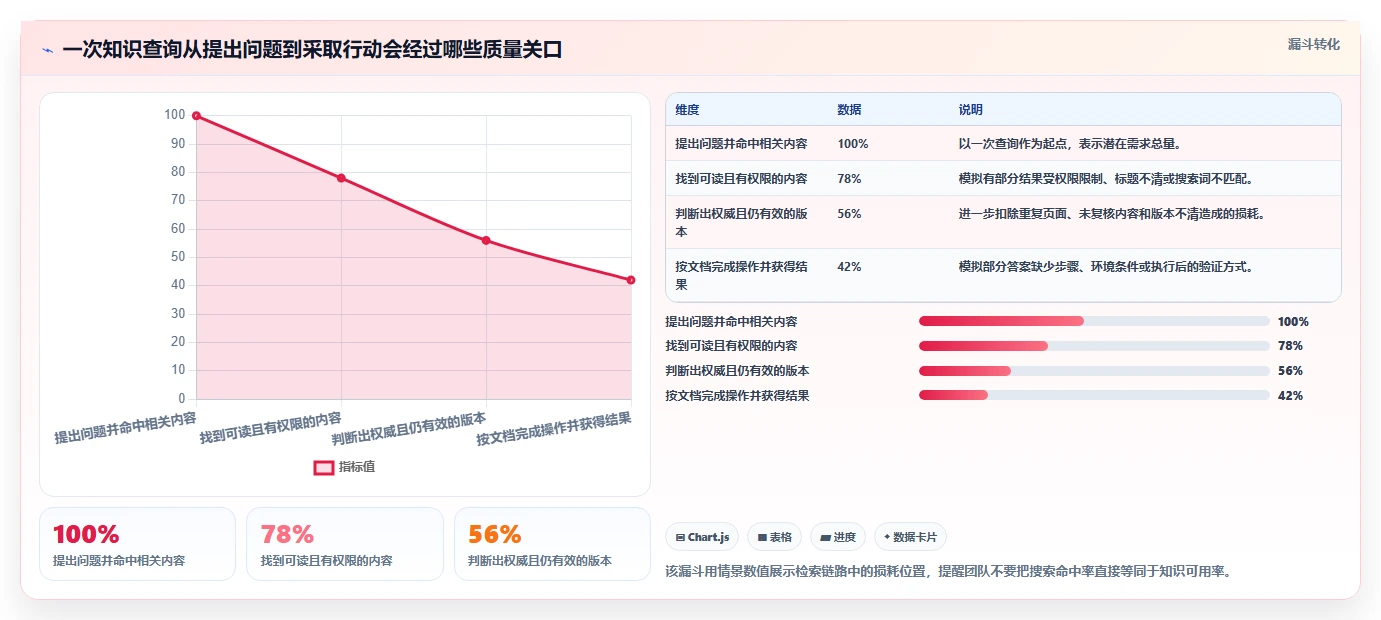Click the description starting 模拟部分答案缺少步骤
Screen dimensions: 1381x620
1105,267
